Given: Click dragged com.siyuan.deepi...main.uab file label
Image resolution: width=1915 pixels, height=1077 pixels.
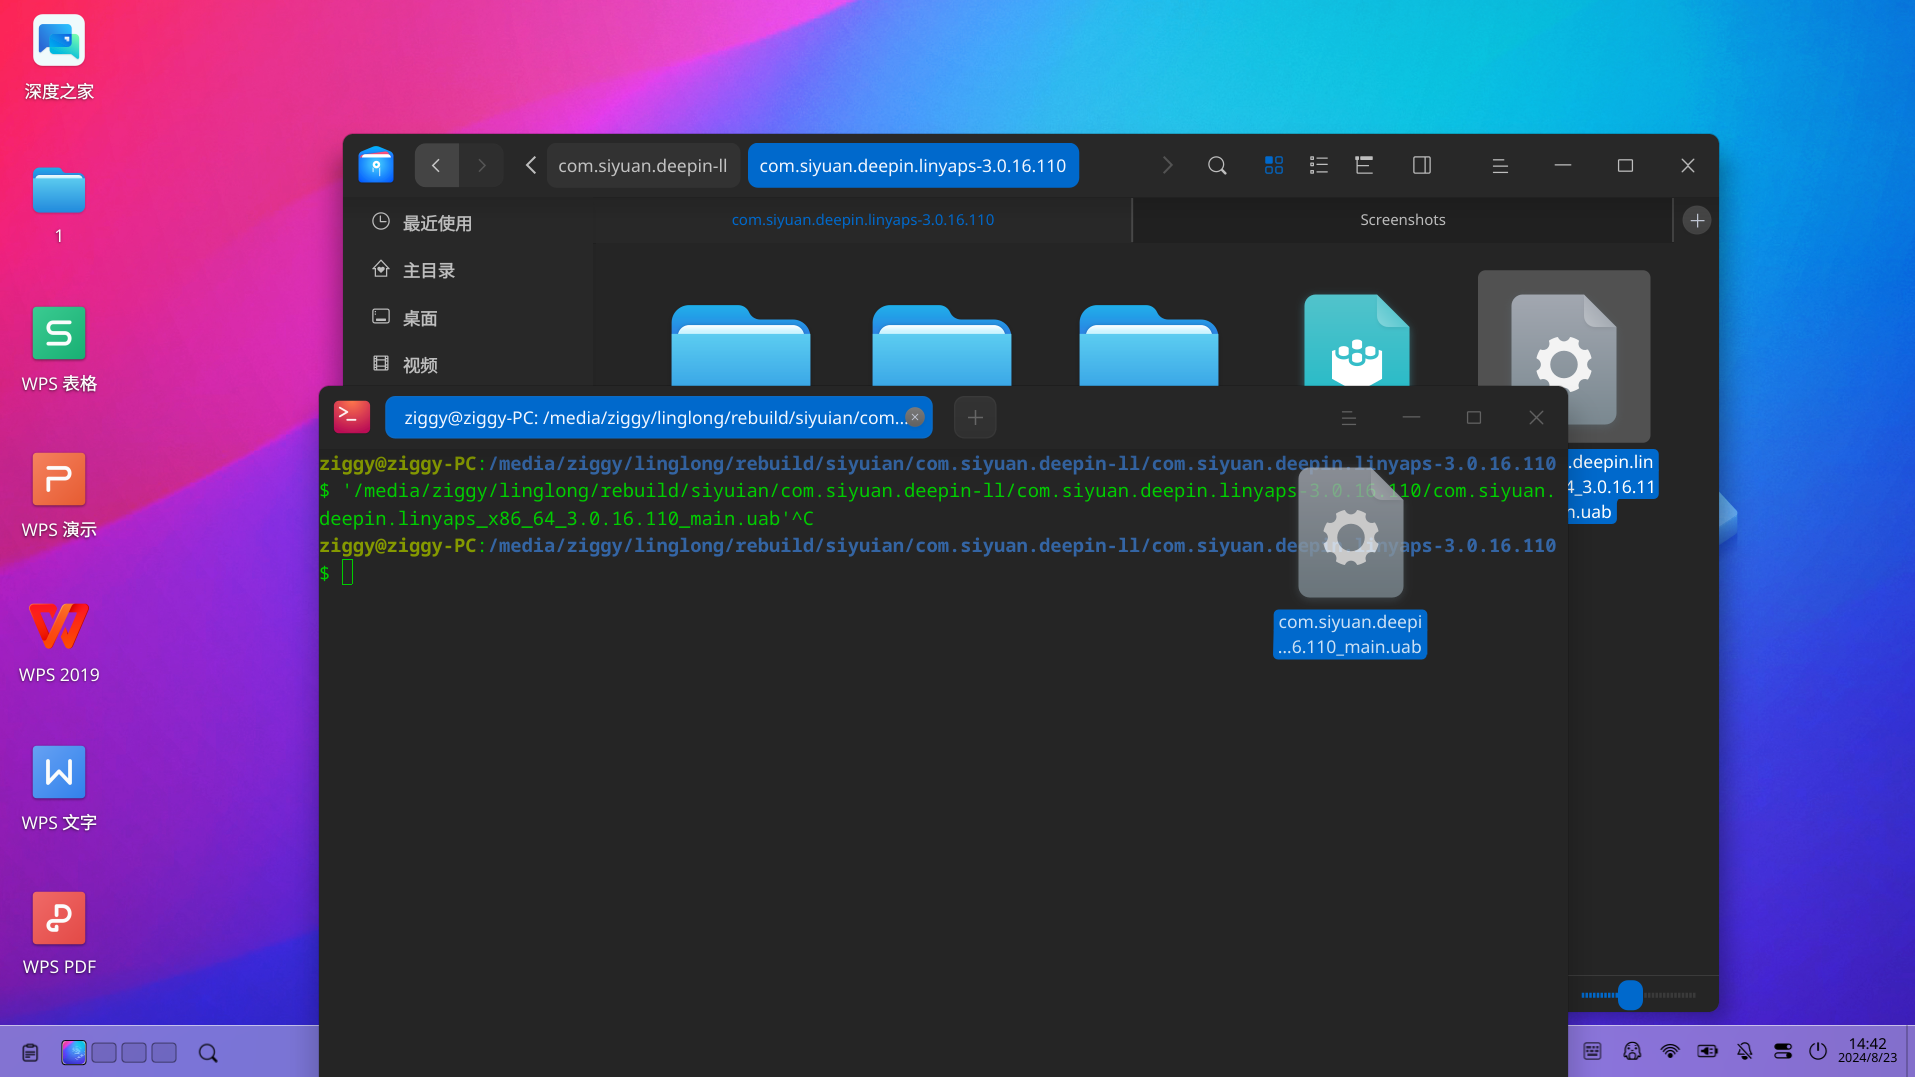Looking at the screenshot, I should (1350, 634).
